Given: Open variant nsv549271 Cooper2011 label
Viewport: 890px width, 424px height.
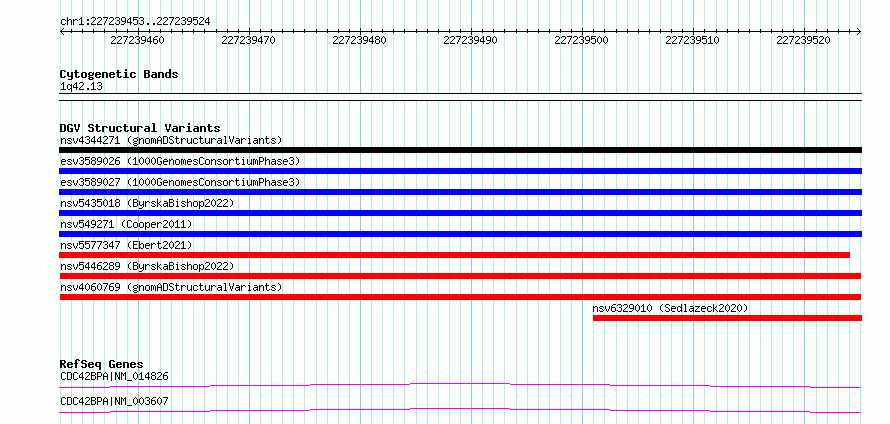Looking at the screenshot, I should coord(126,224).
